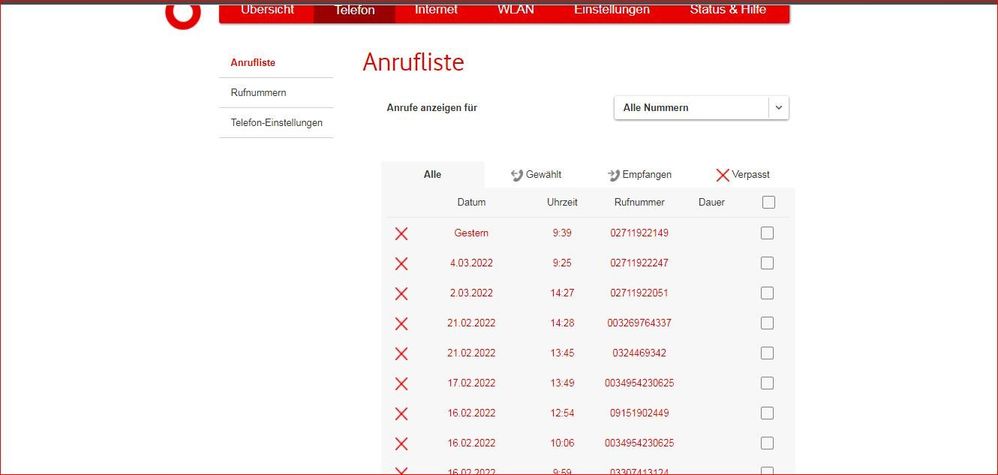This screenshot has width=998, height=475.
Task: Click the number 02711922247
Action: tap(639, 263)
